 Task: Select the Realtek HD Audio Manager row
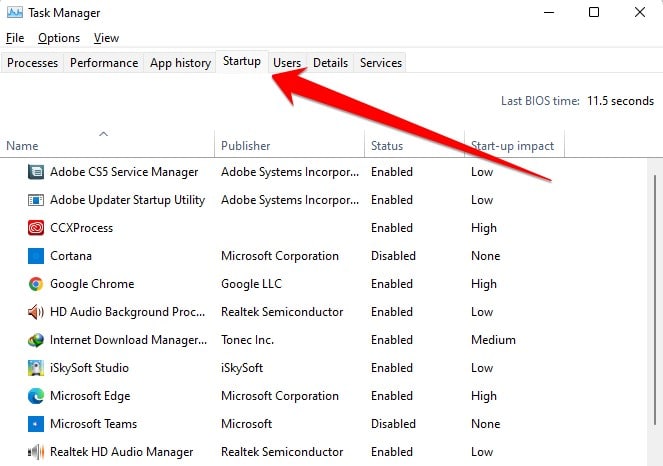coord(323,452)
